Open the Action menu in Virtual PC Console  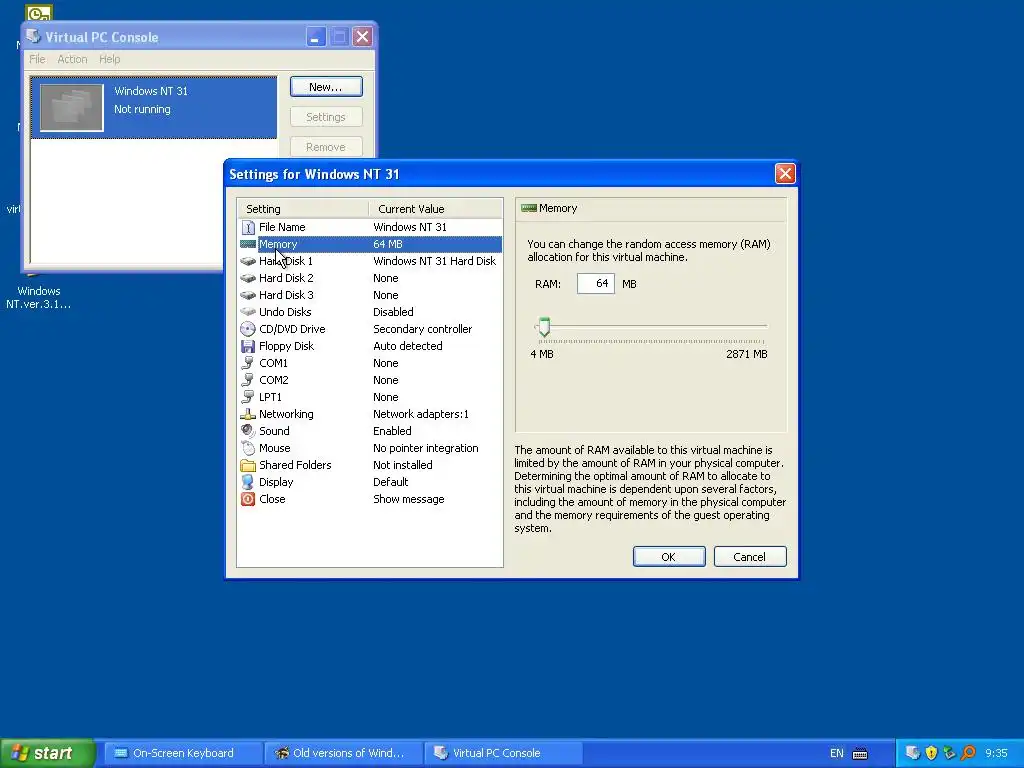(x=72, y=59)
